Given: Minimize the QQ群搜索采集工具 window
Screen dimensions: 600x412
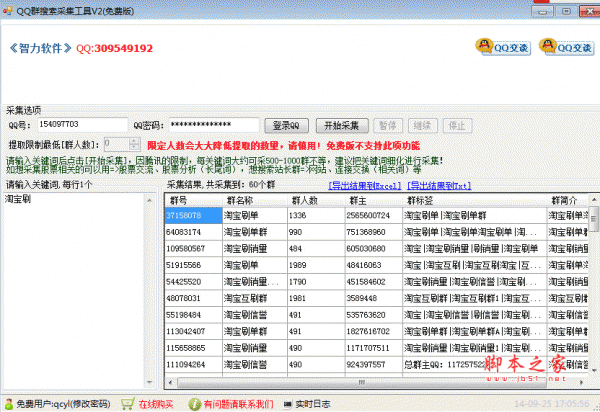Looking at the screenshot, I should tap(542, 11).
